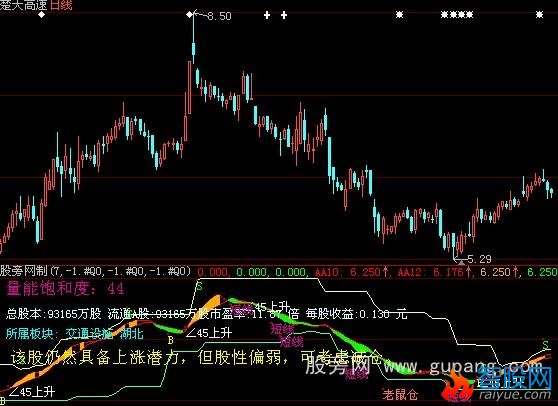Image resolution: width=558 pixels, height=406 pixels.
Task: Select the left plus info marker
Action: 267,15
